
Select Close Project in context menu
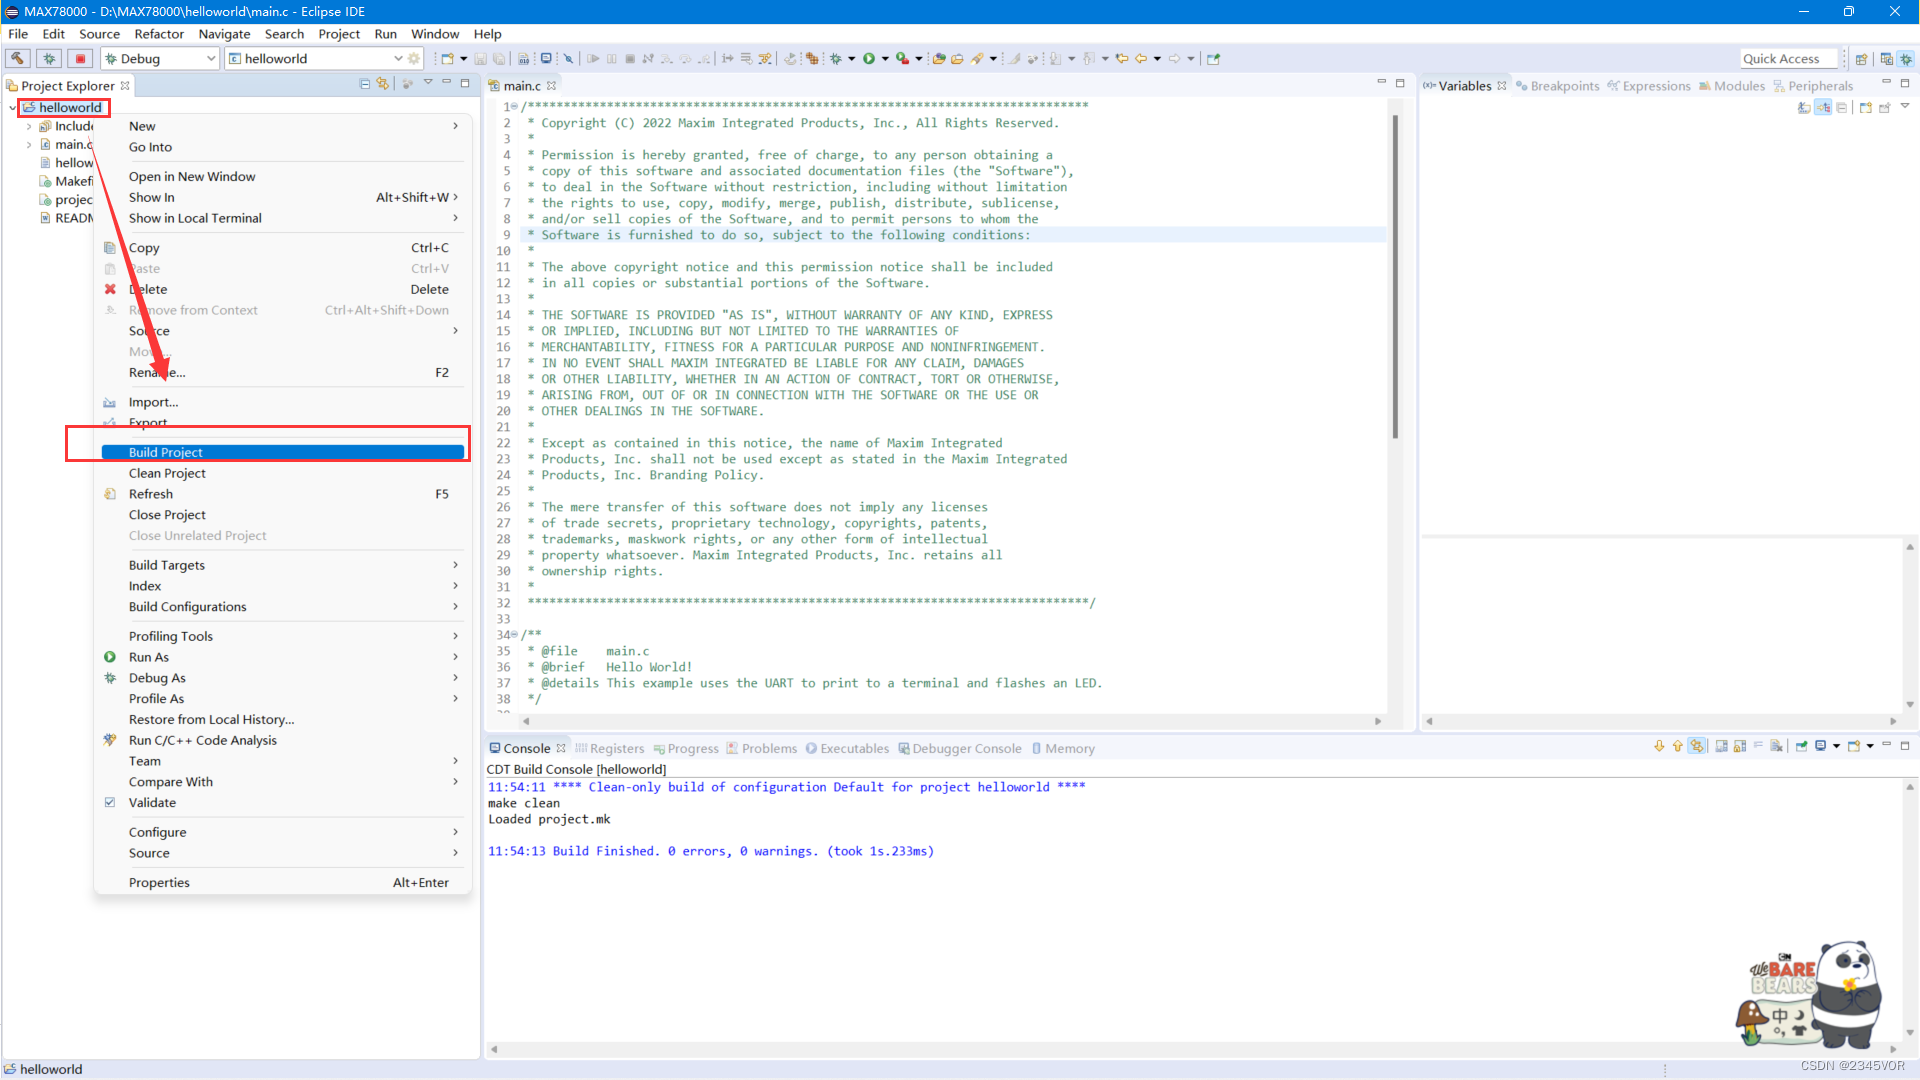click(284, 515)
